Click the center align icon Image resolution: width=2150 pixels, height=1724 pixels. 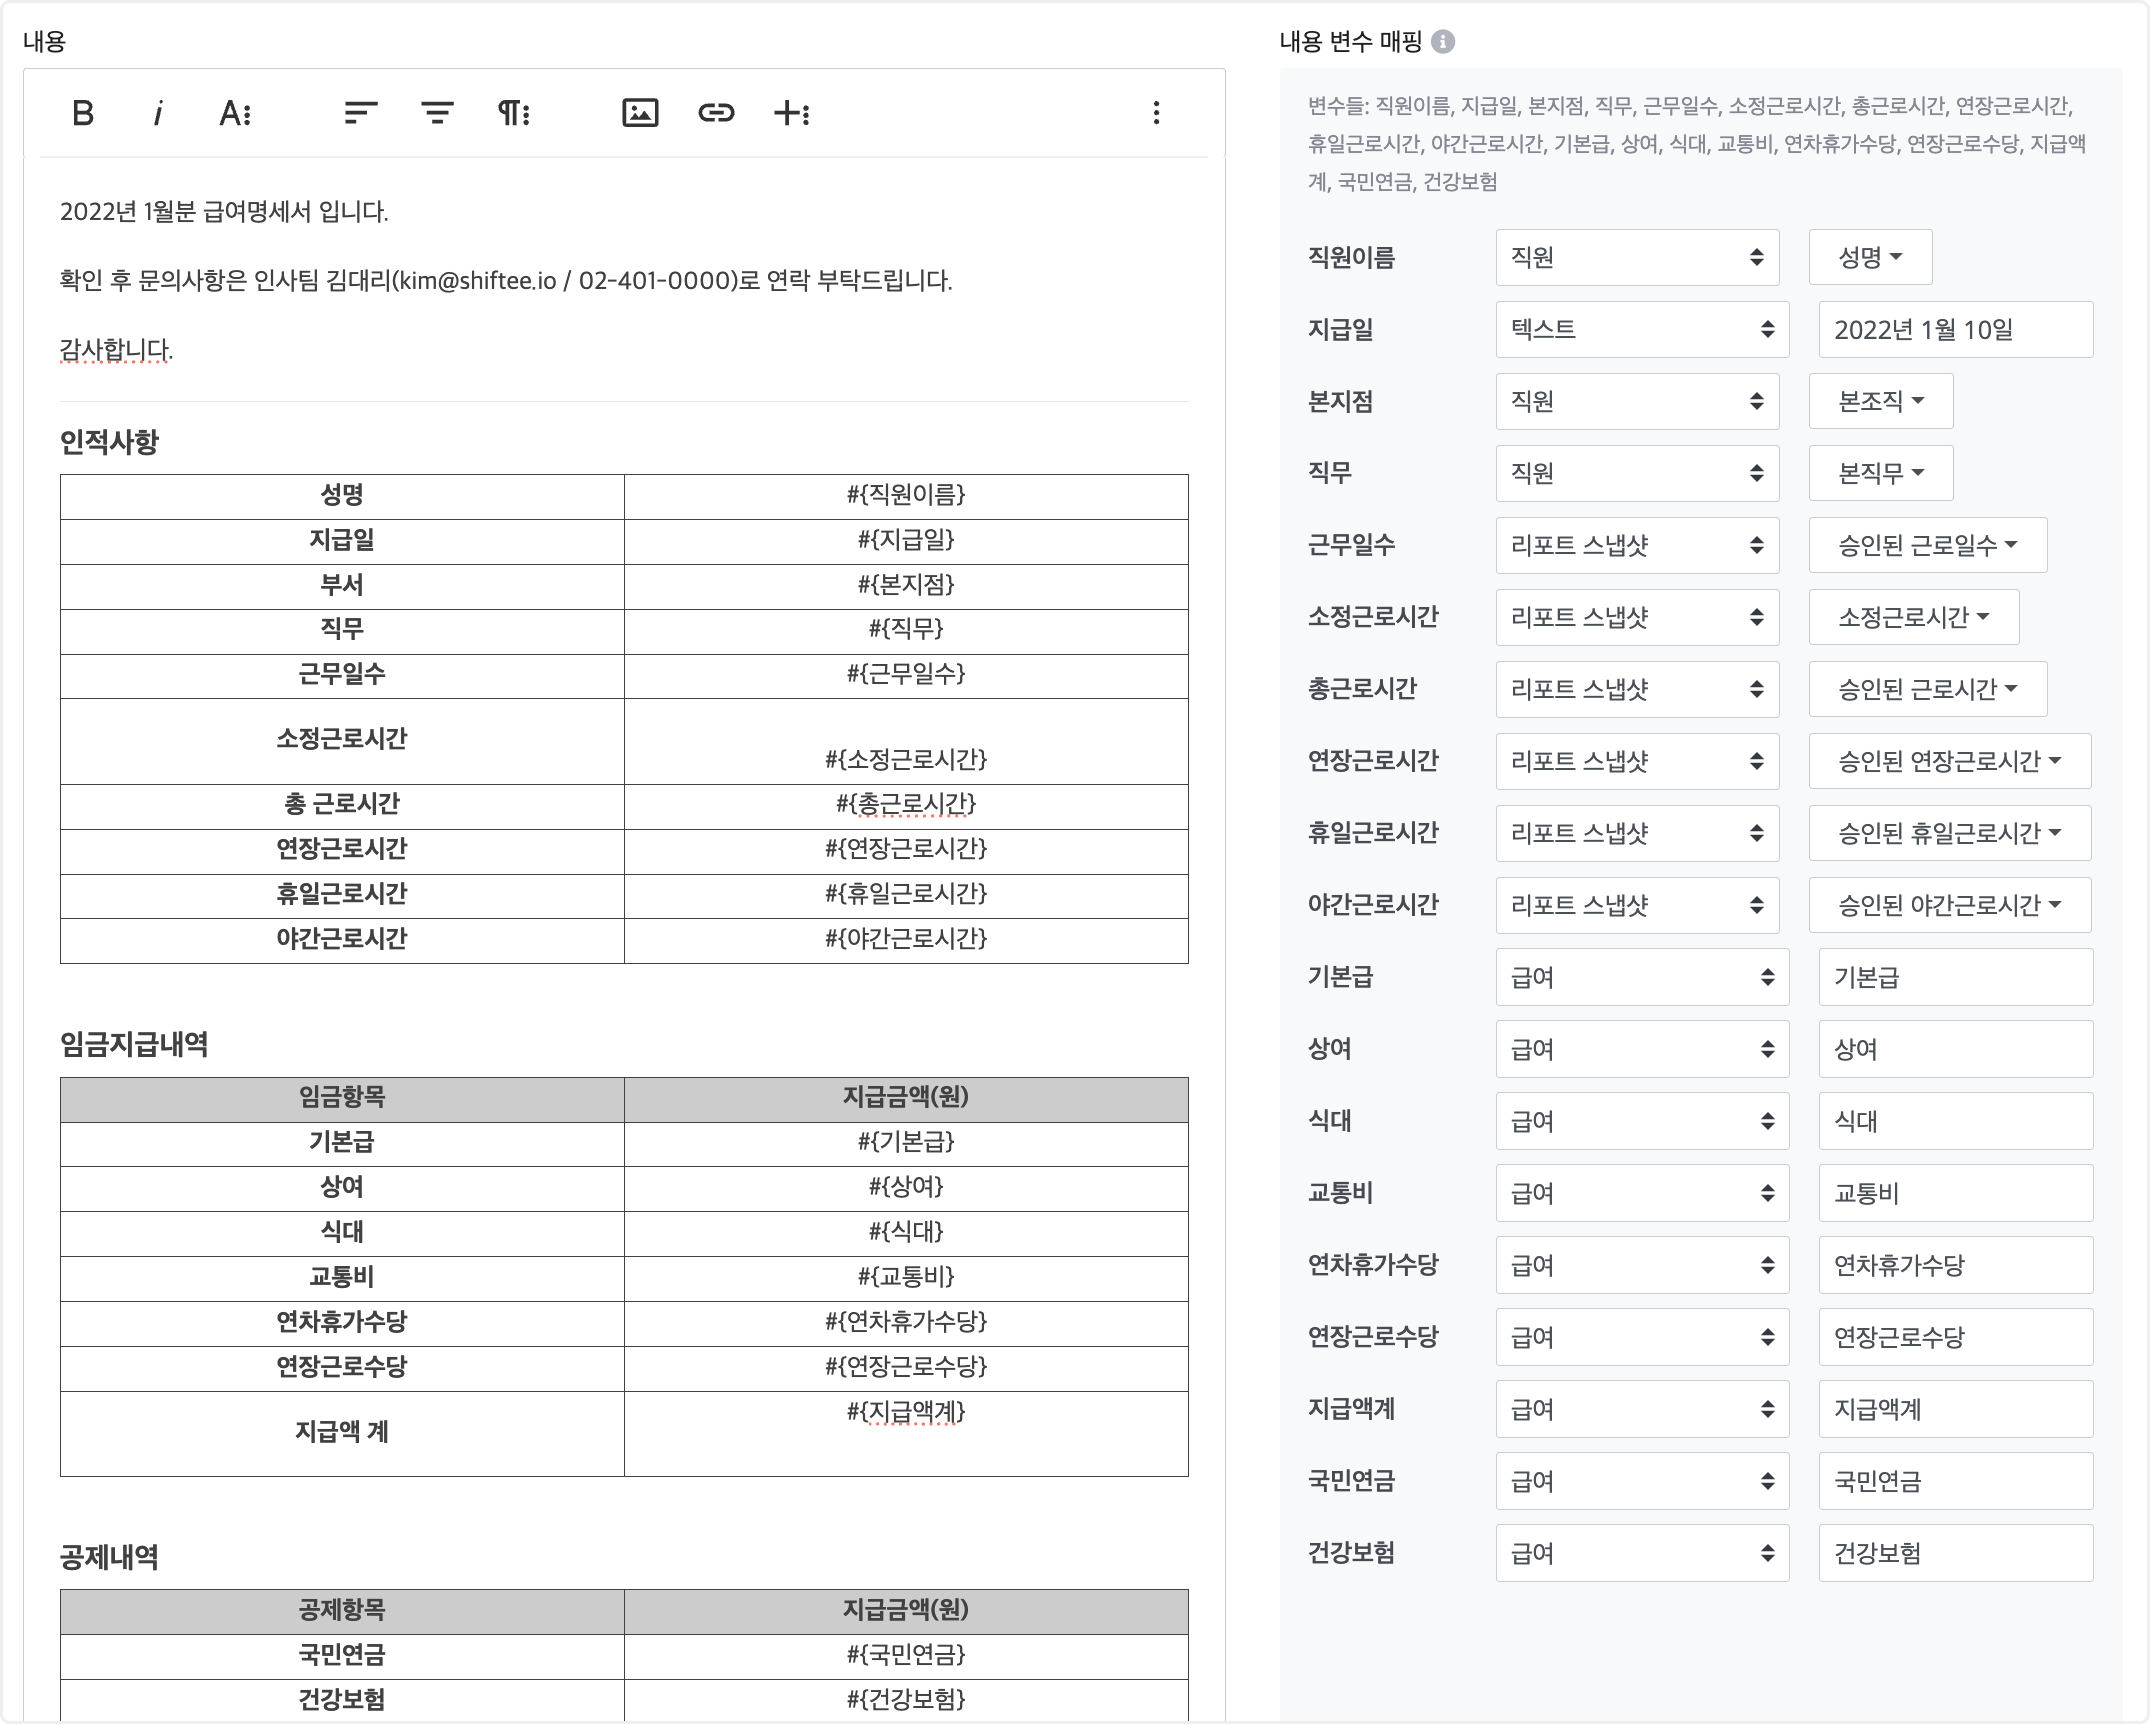(437, 113)
